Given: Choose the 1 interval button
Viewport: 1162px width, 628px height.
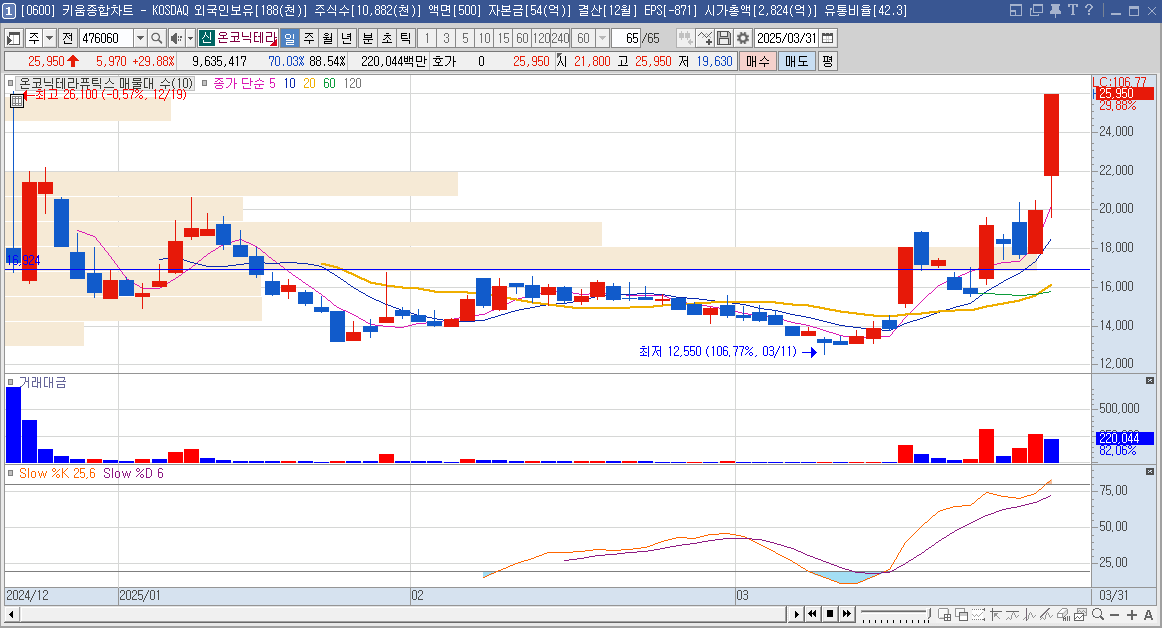Looking at the screenshot, I should click(x=427, y=38).
